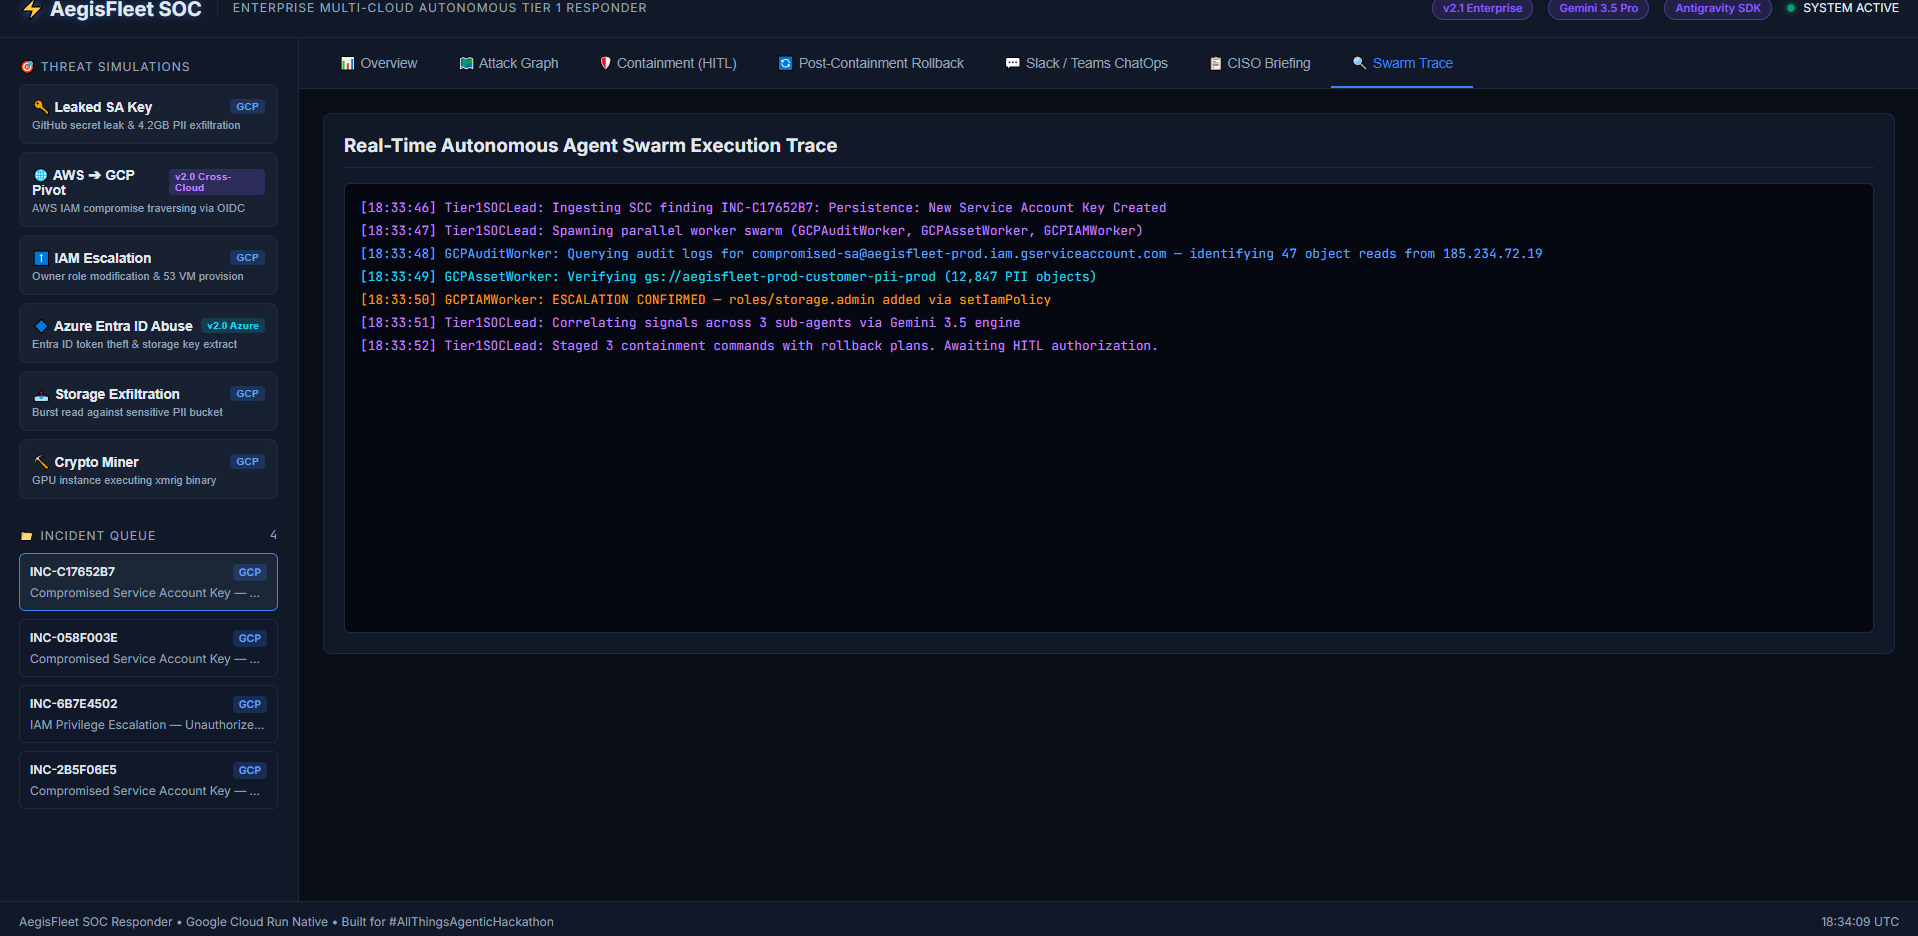Open the CISO Briefing tab
The image size is (1918, 936).
click(1260, 63)
